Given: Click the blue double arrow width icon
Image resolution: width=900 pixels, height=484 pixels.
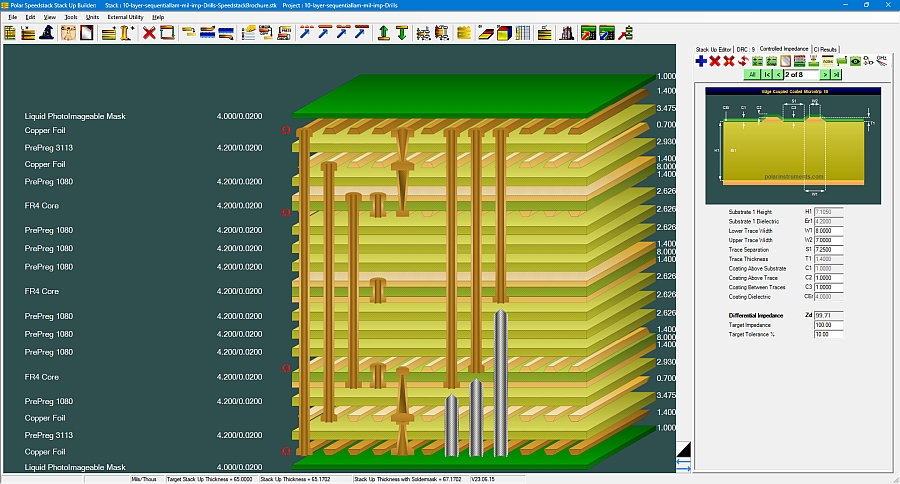Looking at the screenshot, I should click(x=683, y=464).
